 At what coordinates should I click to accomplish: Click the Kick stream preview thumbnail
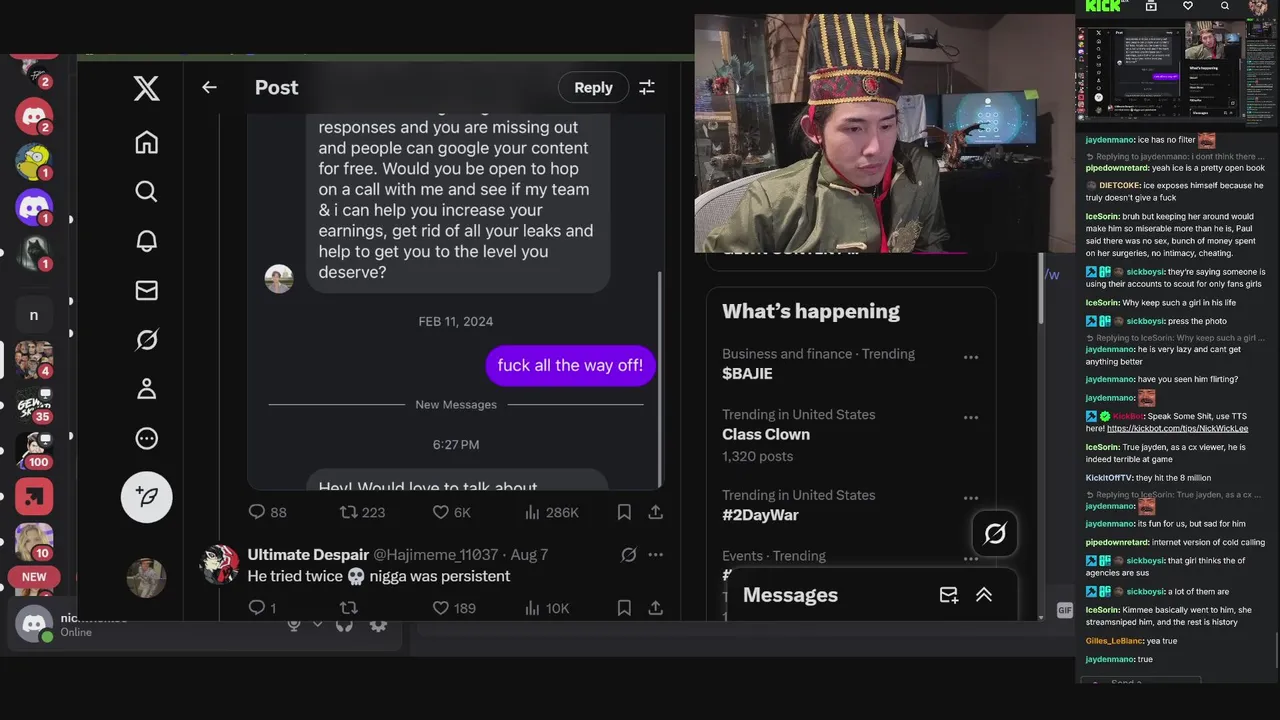(x=1175, y=72)
